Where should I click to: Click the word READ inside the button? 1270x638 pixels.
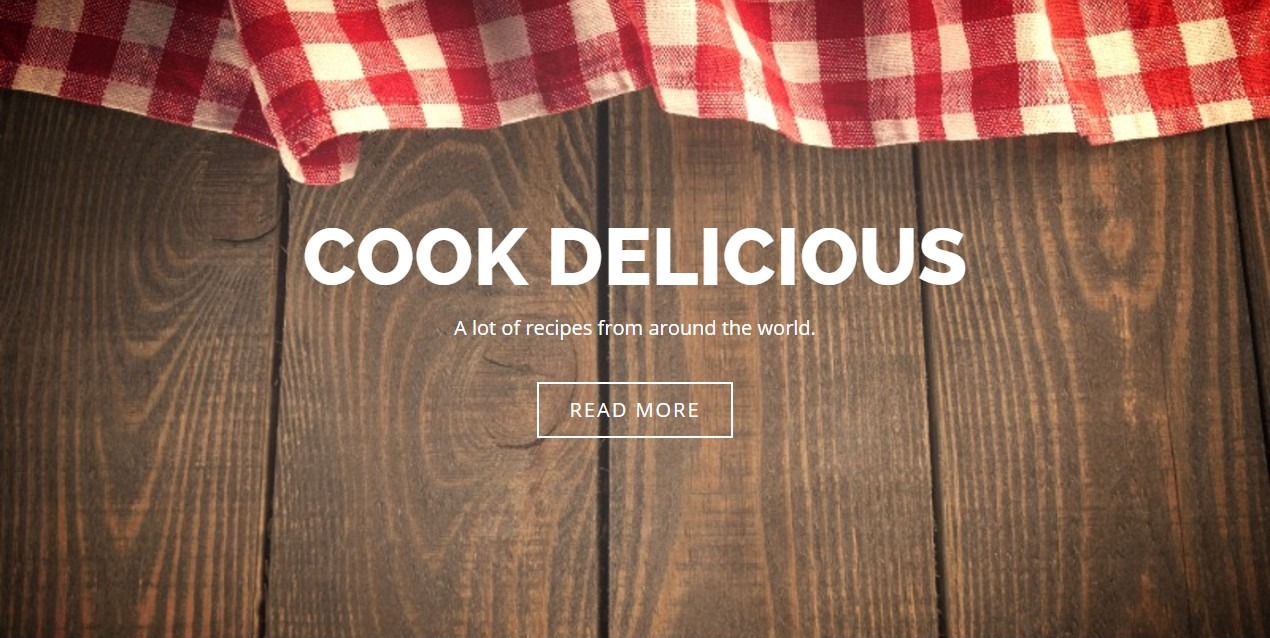(598, 410)
